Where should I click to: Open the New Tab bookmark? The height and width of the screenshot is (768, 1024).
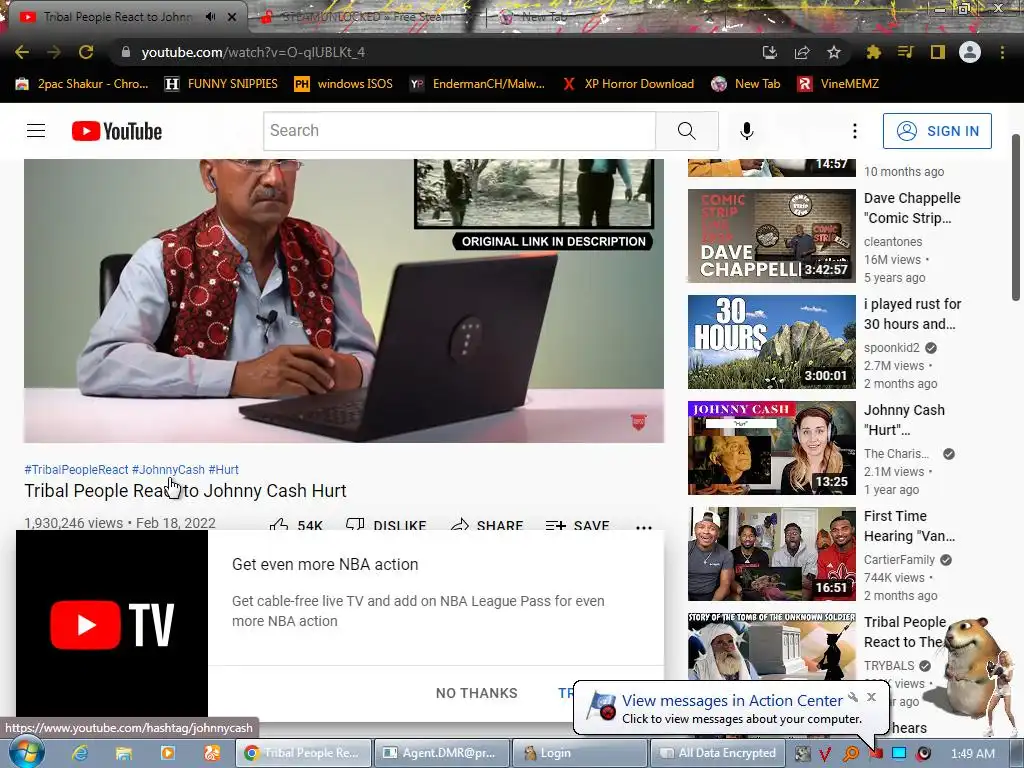click(x=746, y=84)
